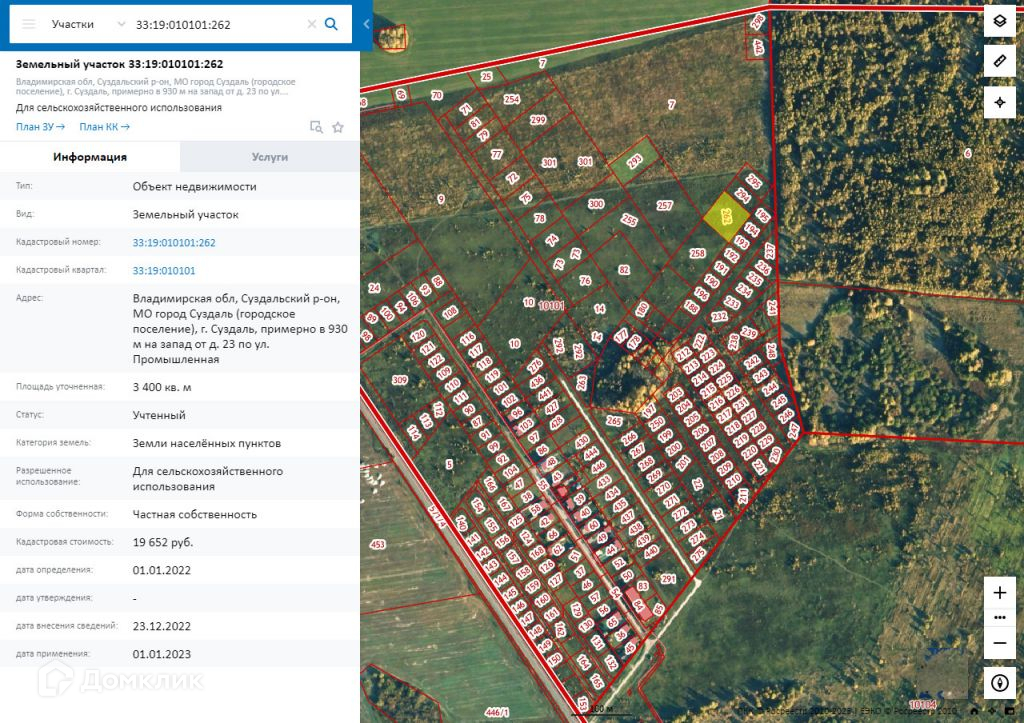Image resolution: width=1024 pixels, height=723 pixels.
Task: Click map parcel label 265
Action: (613, 421)
